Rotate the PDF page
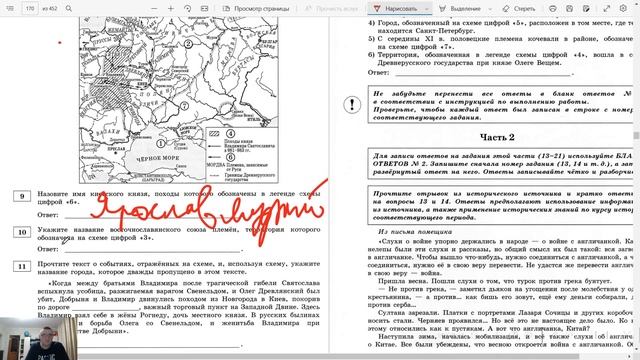640x360 pixels. coord(187,9)
